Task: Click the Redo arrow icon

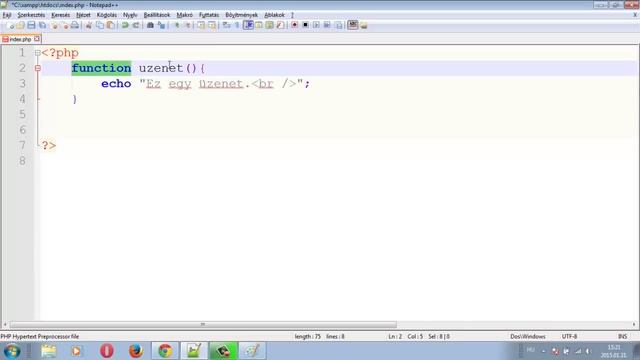Action: click(x=136, y=25)
